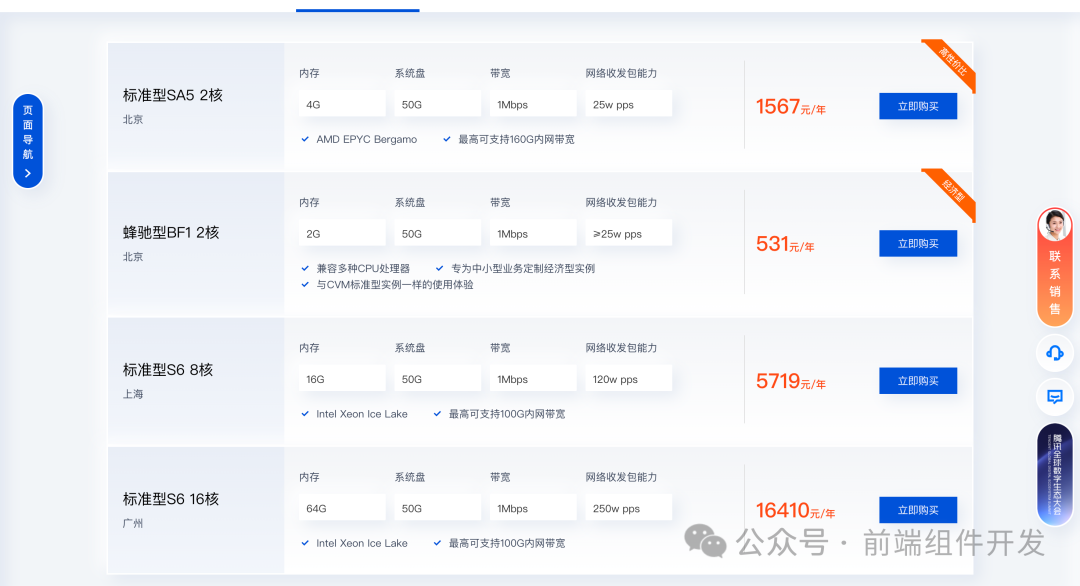Click 立即购买 for 蜂驰型BF1 2核
Screen dimensions: 1080x586
pos(917,243)
